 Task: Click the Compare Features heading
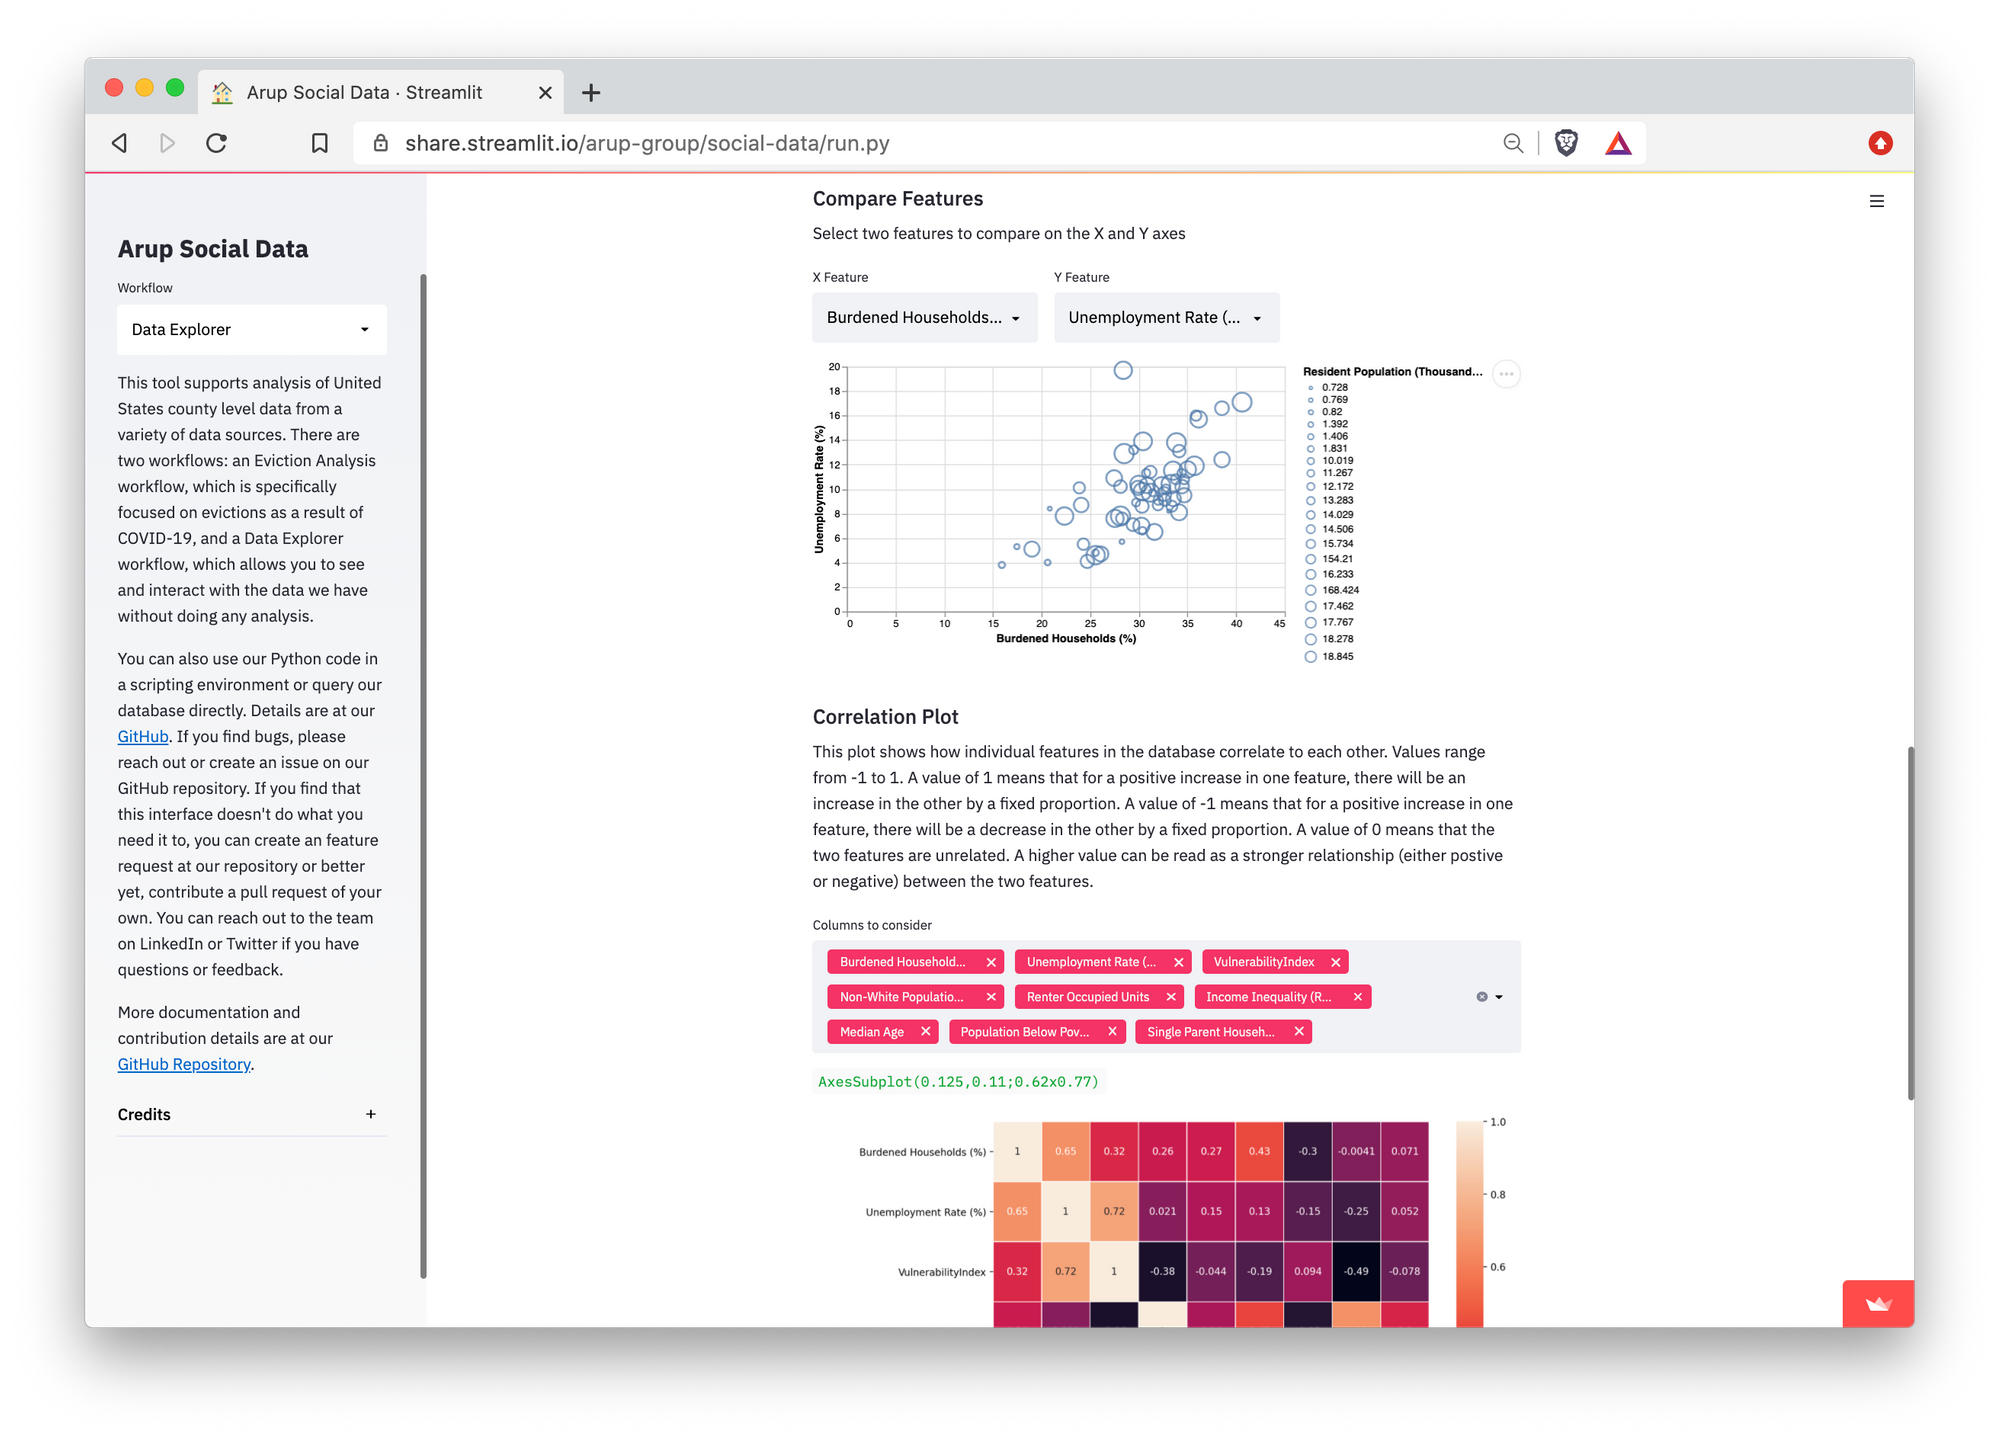897,199
